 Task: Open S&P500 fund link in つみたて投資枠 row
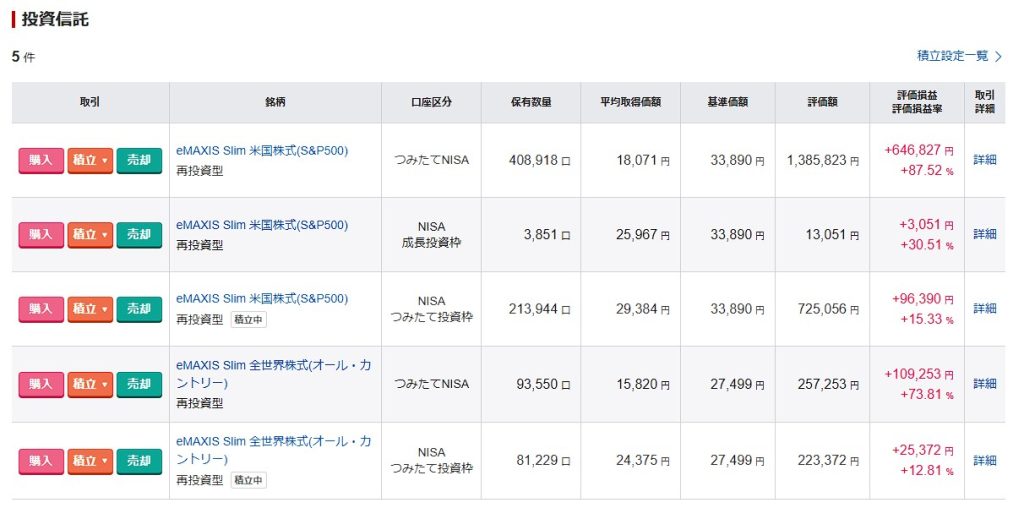coord(262,299)
